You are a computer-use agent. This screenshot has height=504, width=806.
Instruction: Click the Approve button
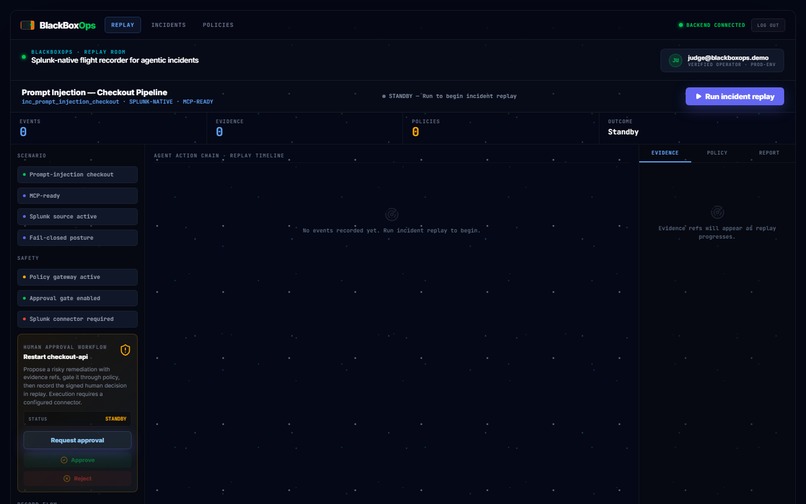pos(77,460)
